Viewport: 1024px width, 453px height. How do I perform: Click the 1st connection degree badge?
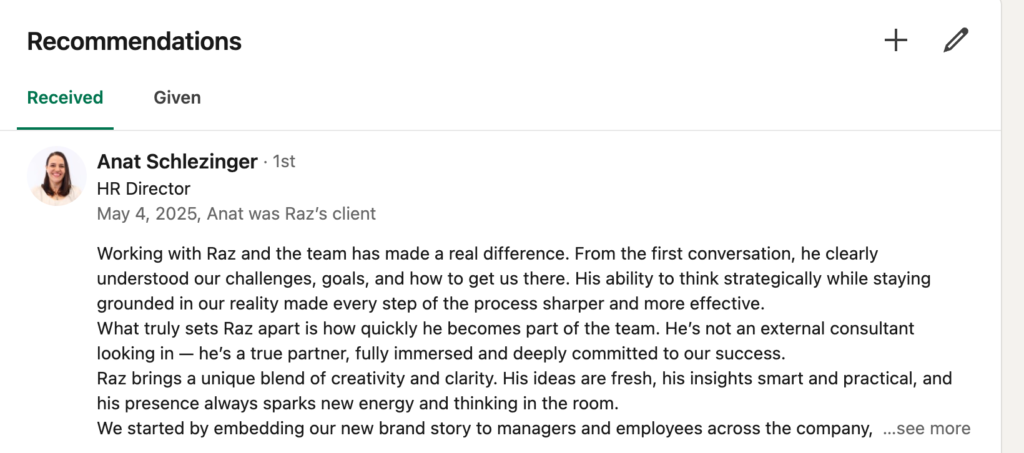point(284,162)
